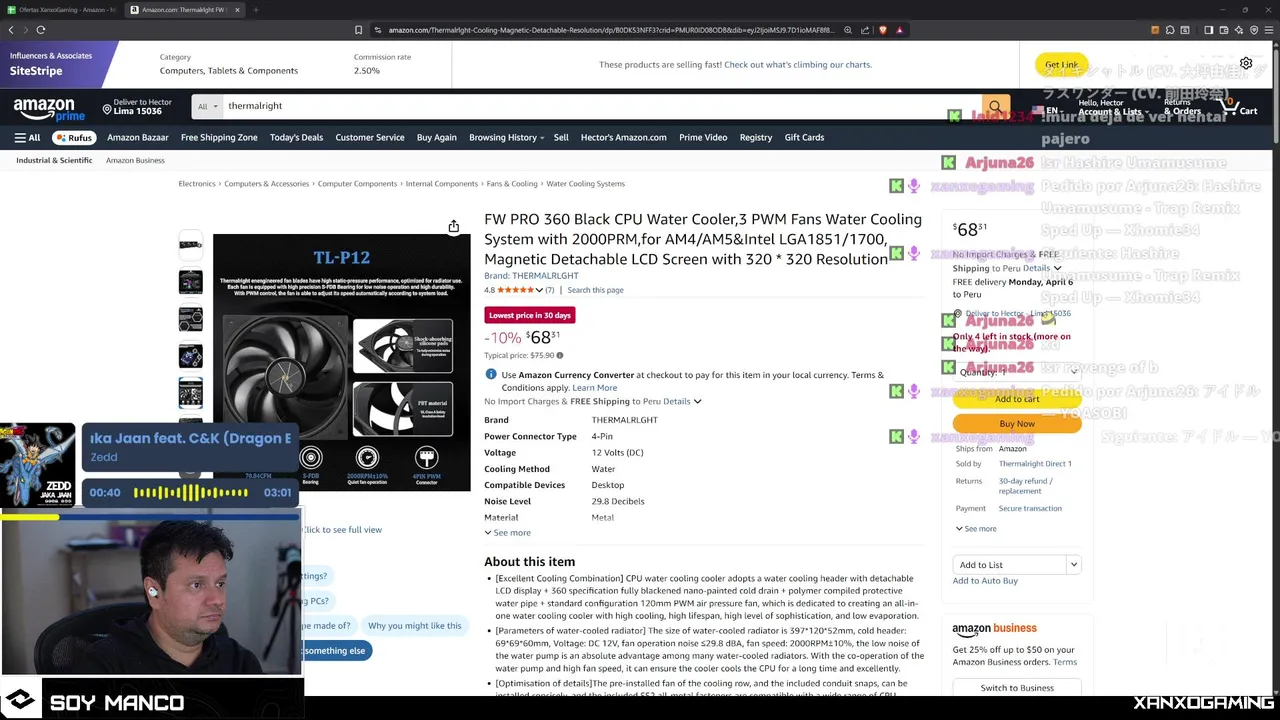The image size is (1280, 720).
Task: Open Prime Video nav item
Action: pos(703,137)
